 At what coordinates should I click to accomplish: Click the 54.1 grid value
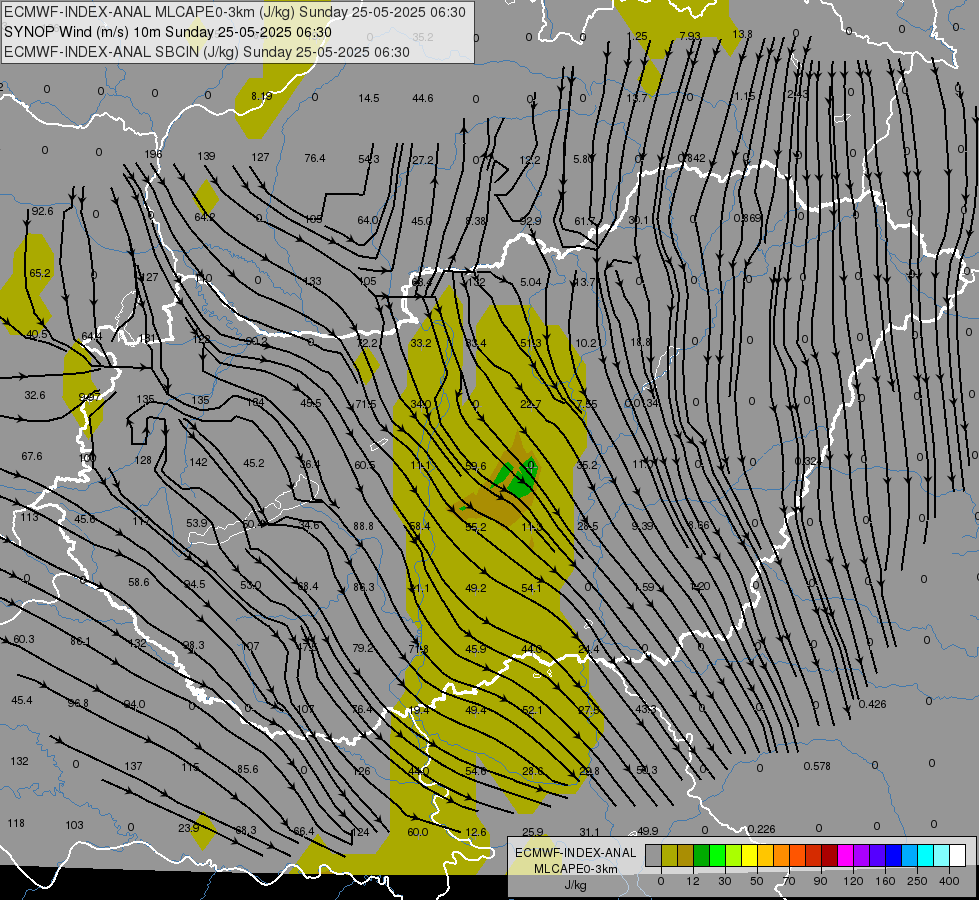pos(531,588)
